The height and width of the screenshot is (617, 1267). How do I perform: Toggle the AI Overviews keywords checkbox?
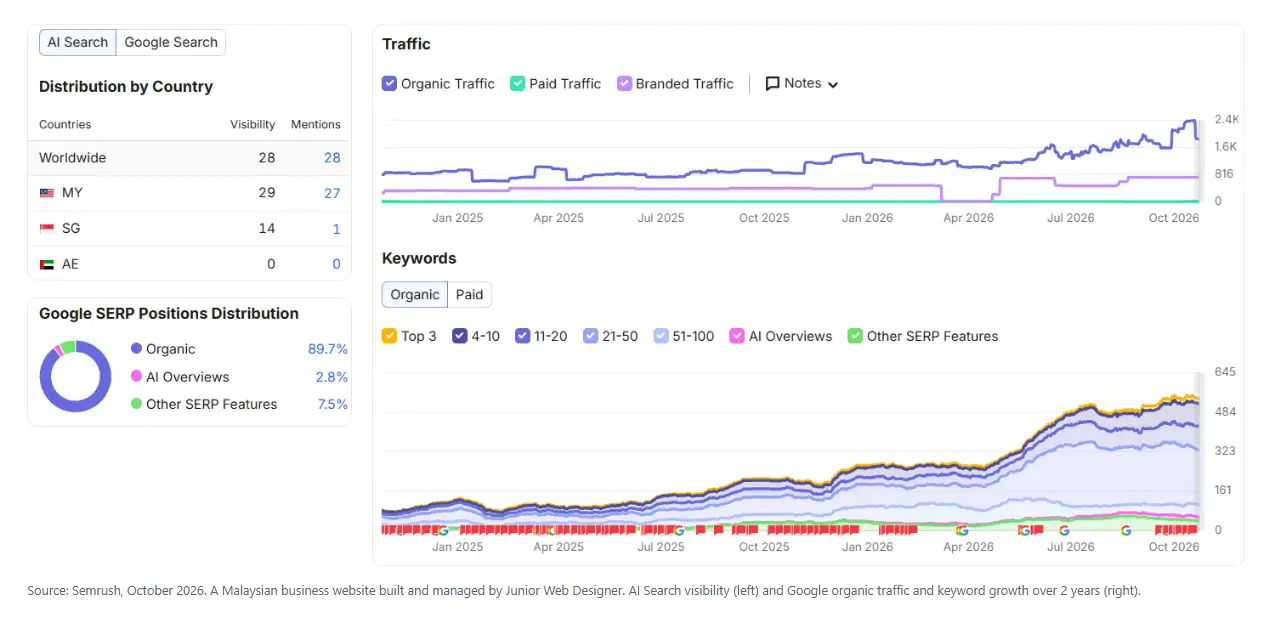pyautogui.click(x=738, y=336)
